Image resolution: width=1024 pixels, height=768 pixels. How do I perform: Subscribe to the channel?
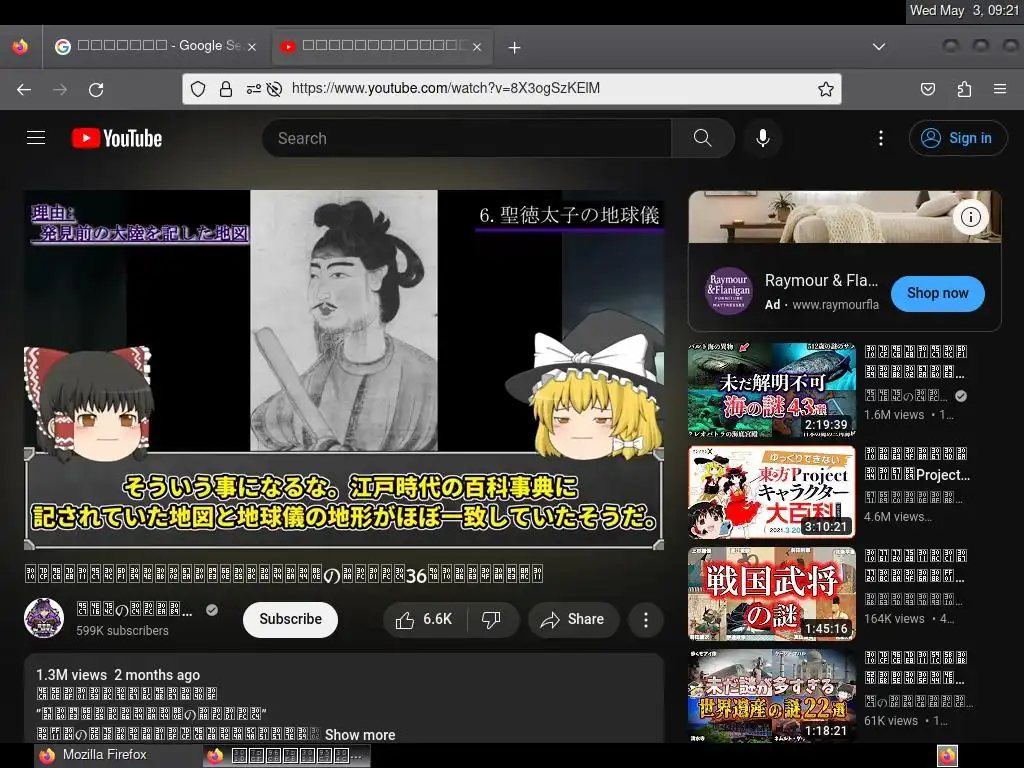pos(290,619)
